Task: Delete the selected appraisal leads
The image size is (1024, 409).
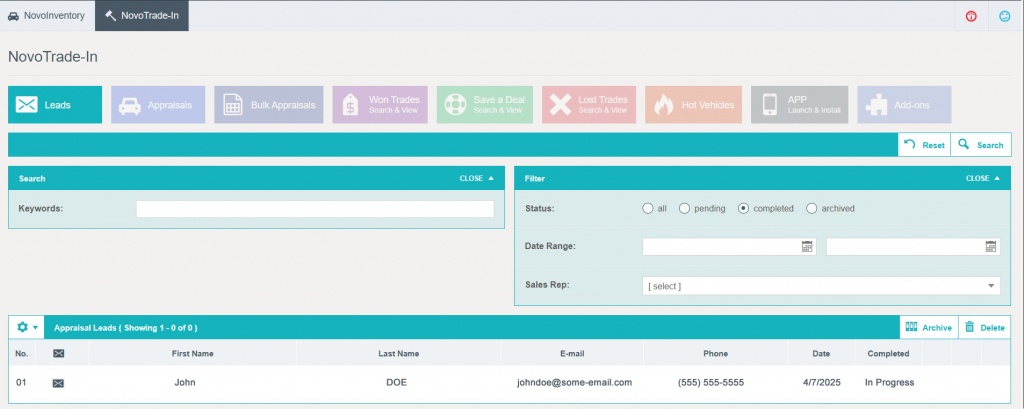Action: (984, 327)
